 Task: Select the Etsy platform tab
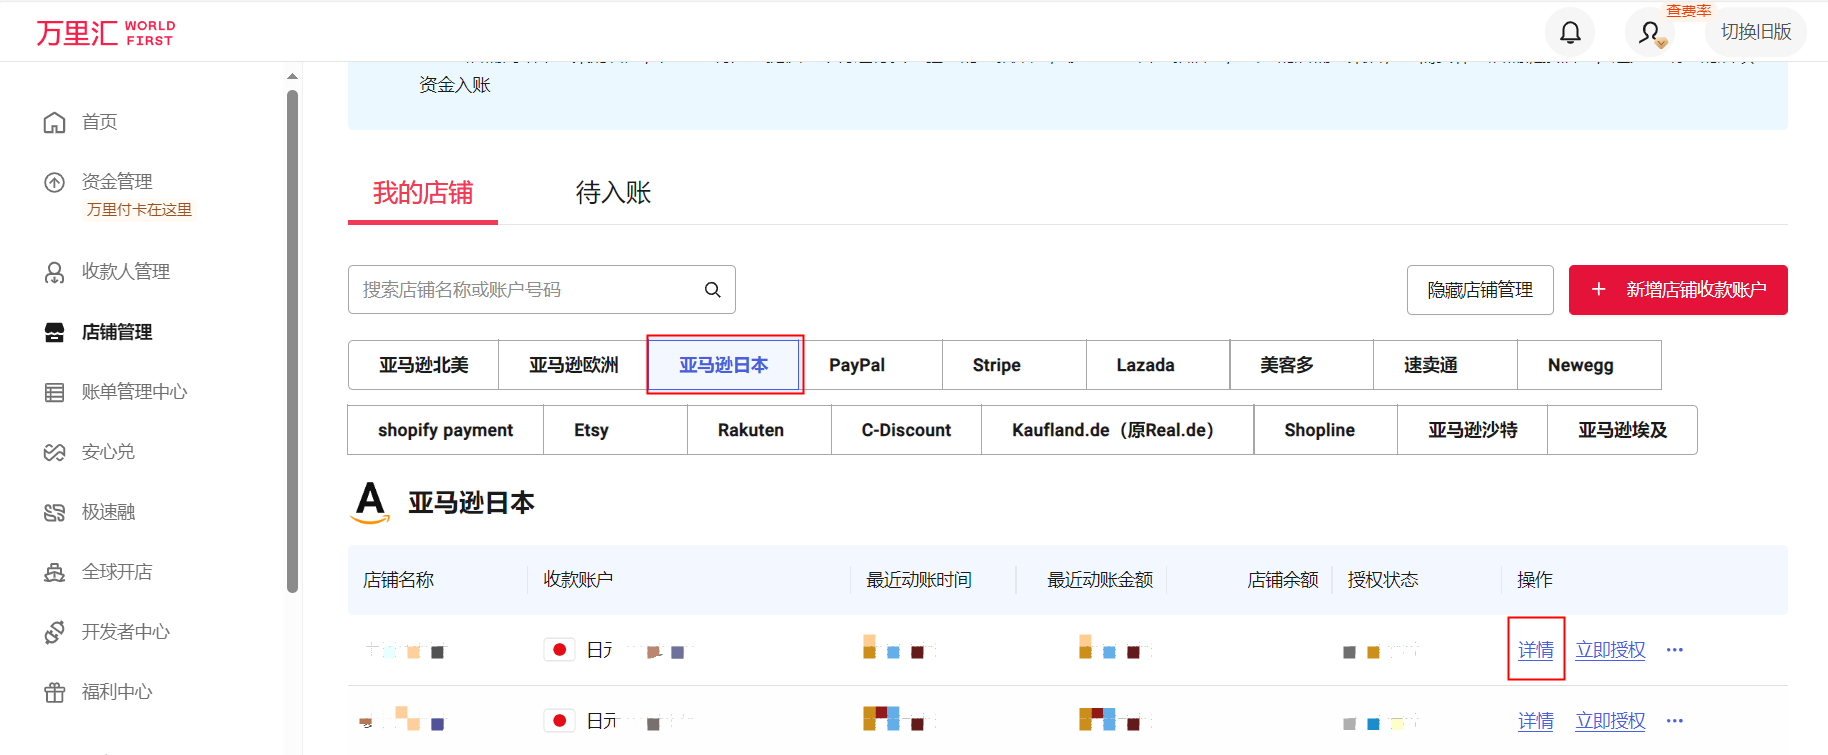[x=616, y=430]
